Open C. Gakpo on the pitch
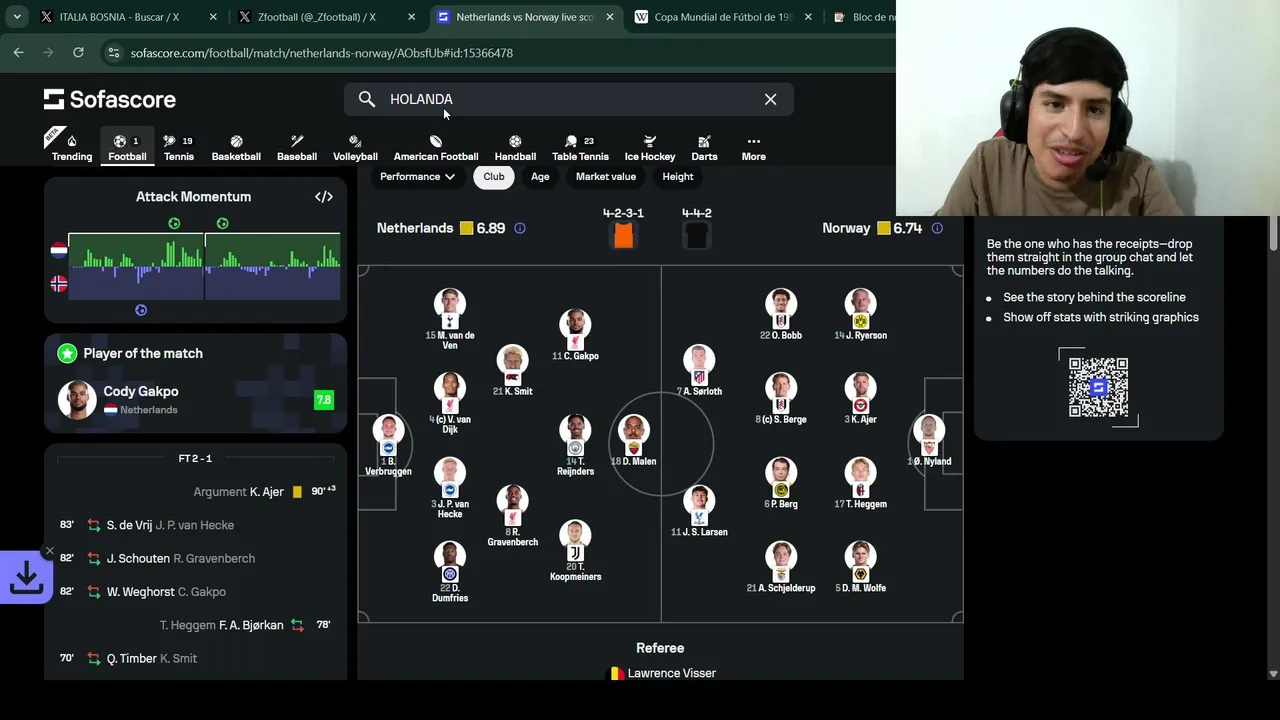The width and height of the screenshot is (1280, 720). [x=575, y=335]
